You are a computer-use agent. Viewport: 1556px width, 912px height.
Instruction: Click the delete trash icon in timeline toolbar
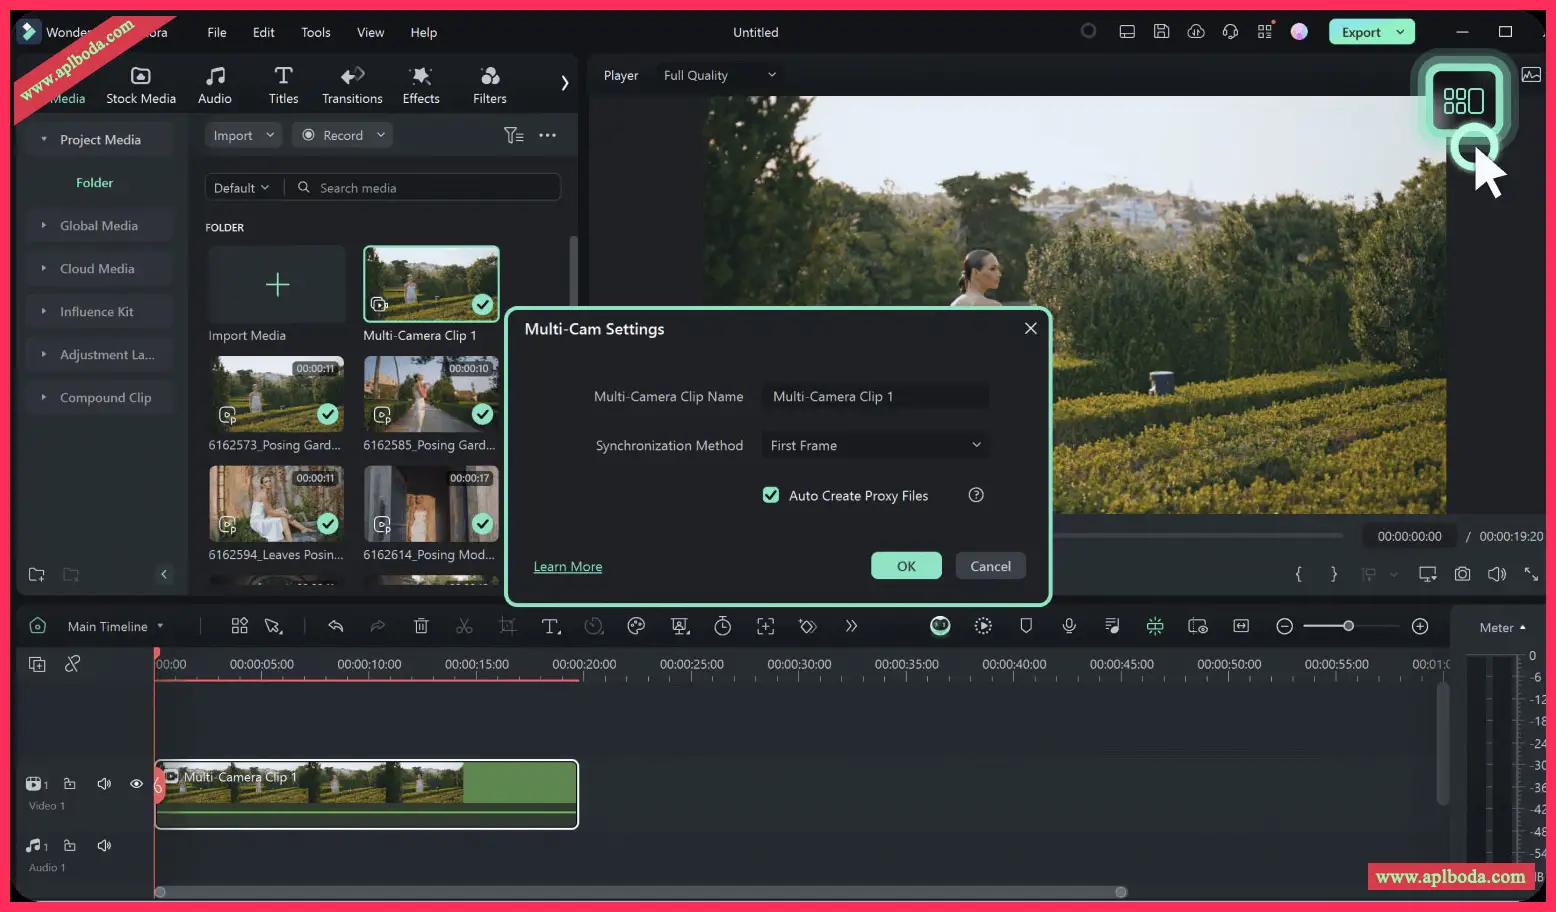(421, 626)
